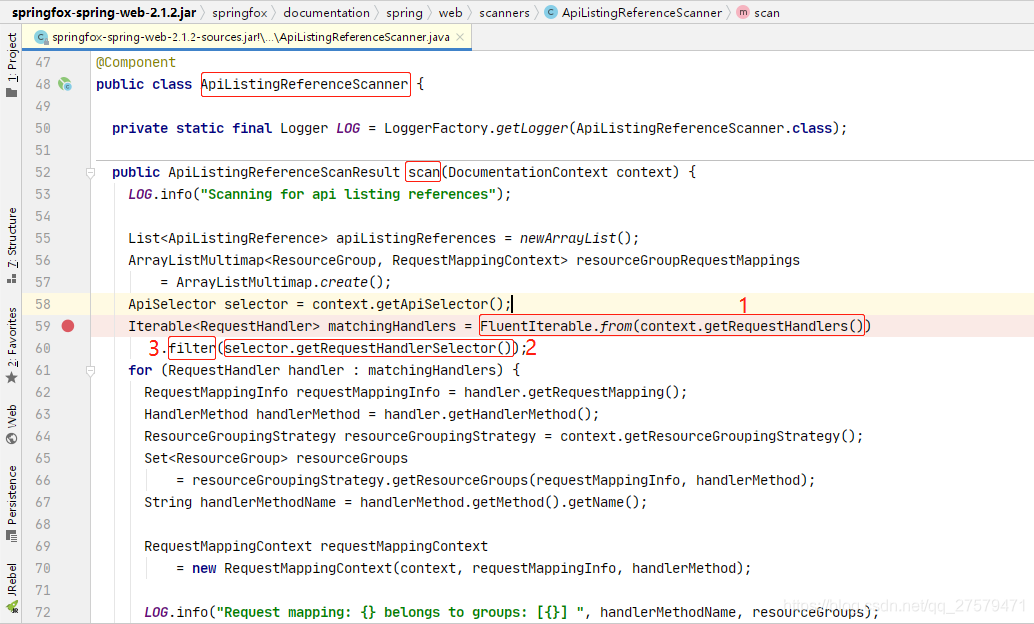Image resolution: width=1034 pixels, height=624 pixels.
Task: Click scan method in breadcrumb
Action: tap(767, 13)
